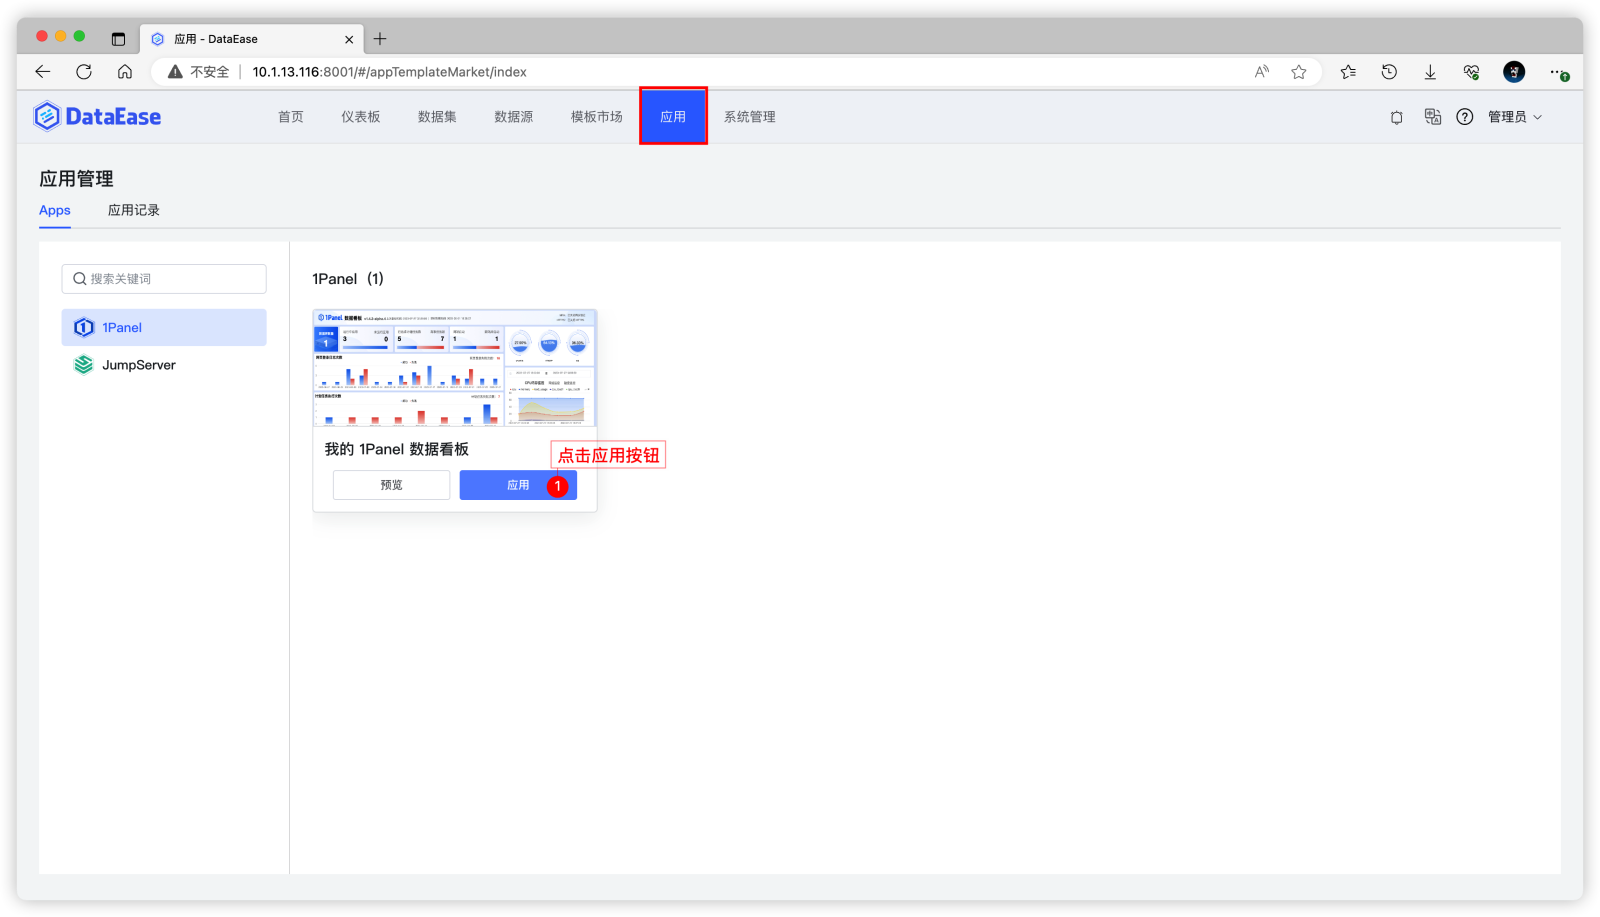The image size is (1600, 917).
Task: Click the DataEase logo
Action: point(97,116)
